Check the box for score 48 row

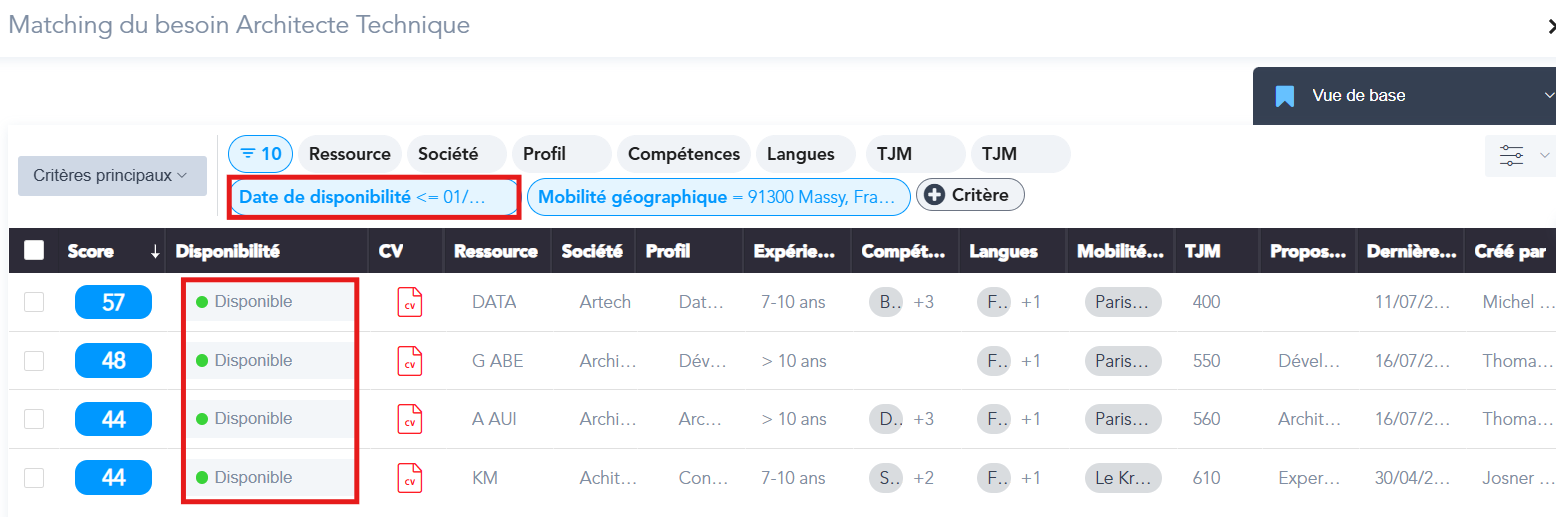coord(34,361)
